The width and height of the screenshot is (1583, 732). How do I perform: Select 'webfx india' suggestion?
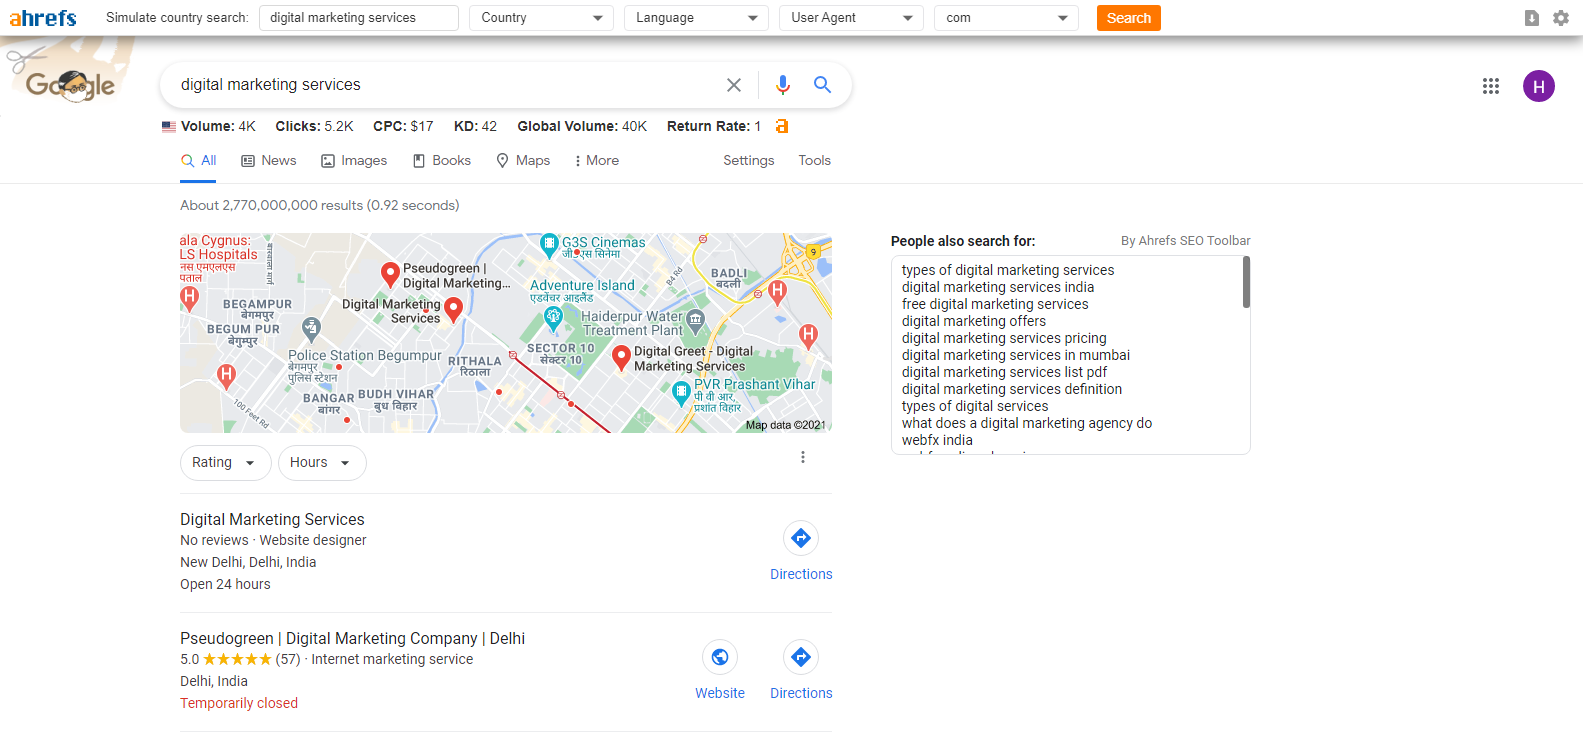937,440
